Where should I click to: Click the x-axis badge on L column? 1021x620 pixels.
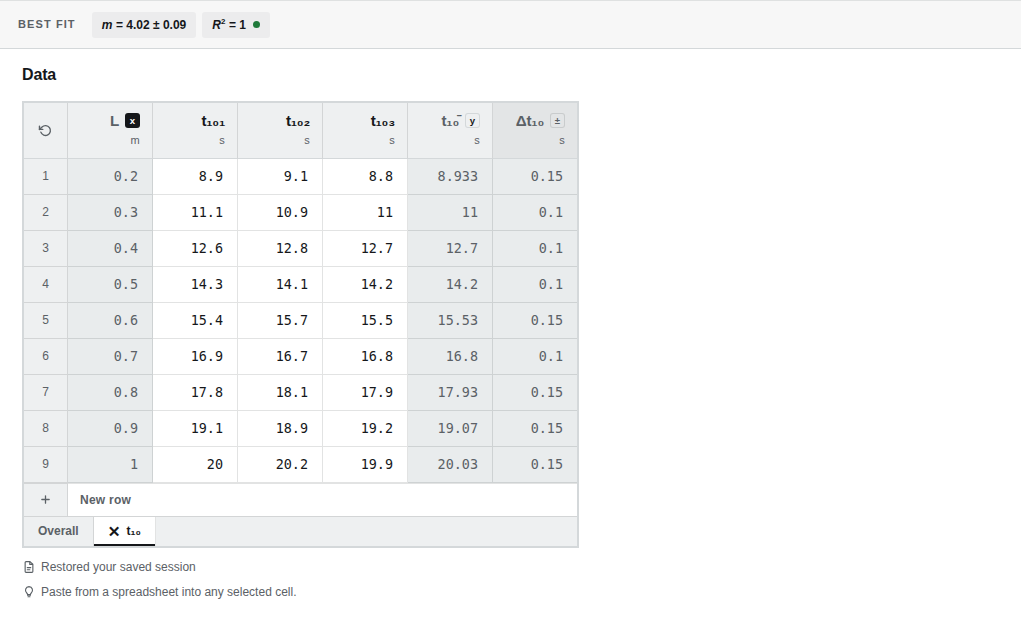pyautogui.click(x=132, y=121)
